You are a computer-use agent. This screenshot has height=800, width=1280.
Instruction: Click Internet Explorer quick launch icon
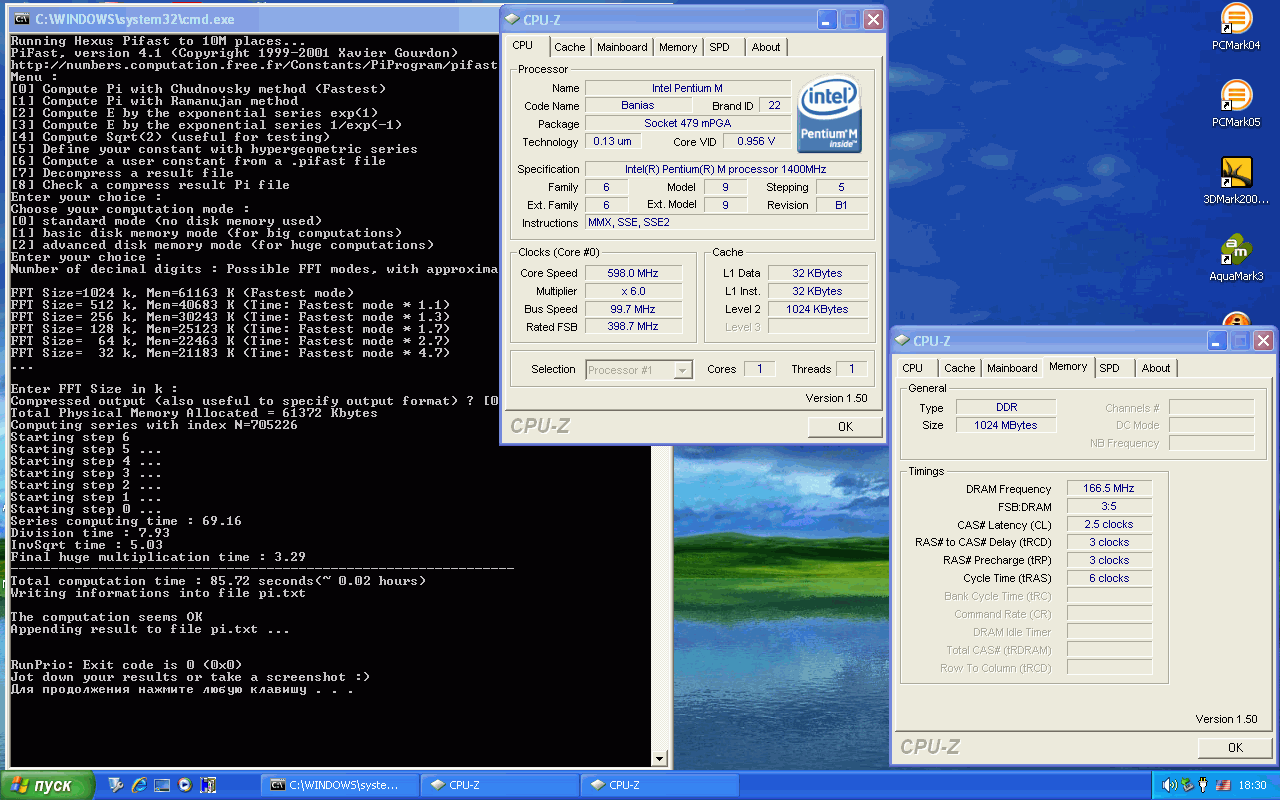point(140,785)
